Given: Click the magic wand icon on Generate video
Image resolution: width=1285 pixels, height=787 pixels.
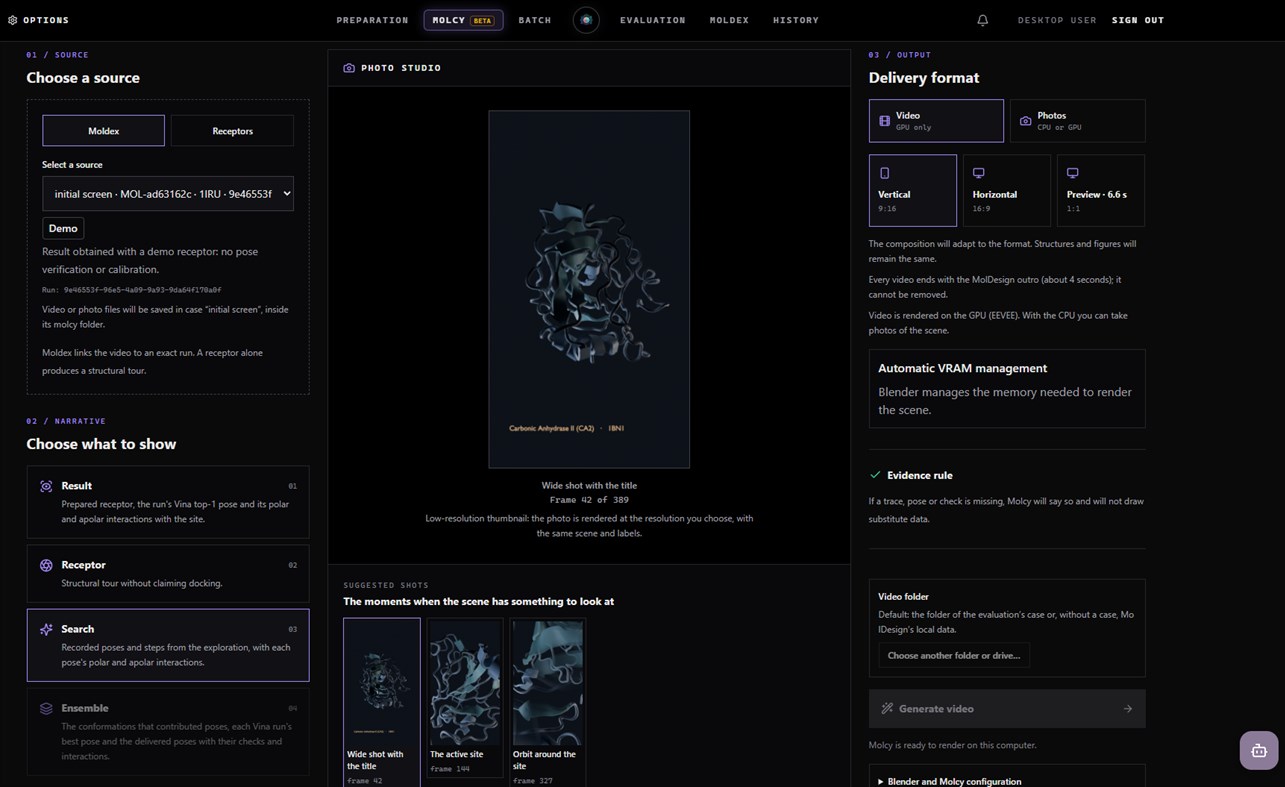Looking at the screenshot, I should tap(886, 708).
